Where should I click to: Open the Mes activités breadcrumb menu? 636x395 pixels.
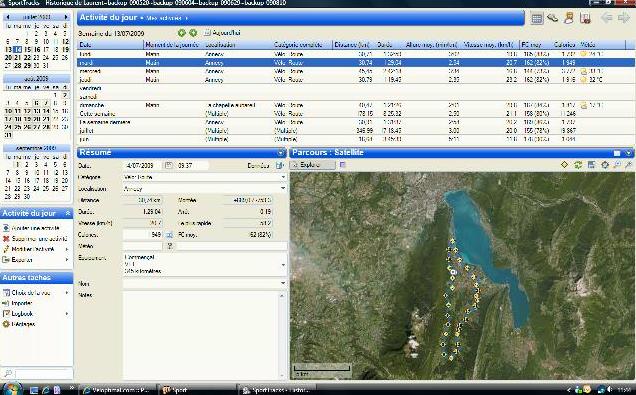coord(167,18)
